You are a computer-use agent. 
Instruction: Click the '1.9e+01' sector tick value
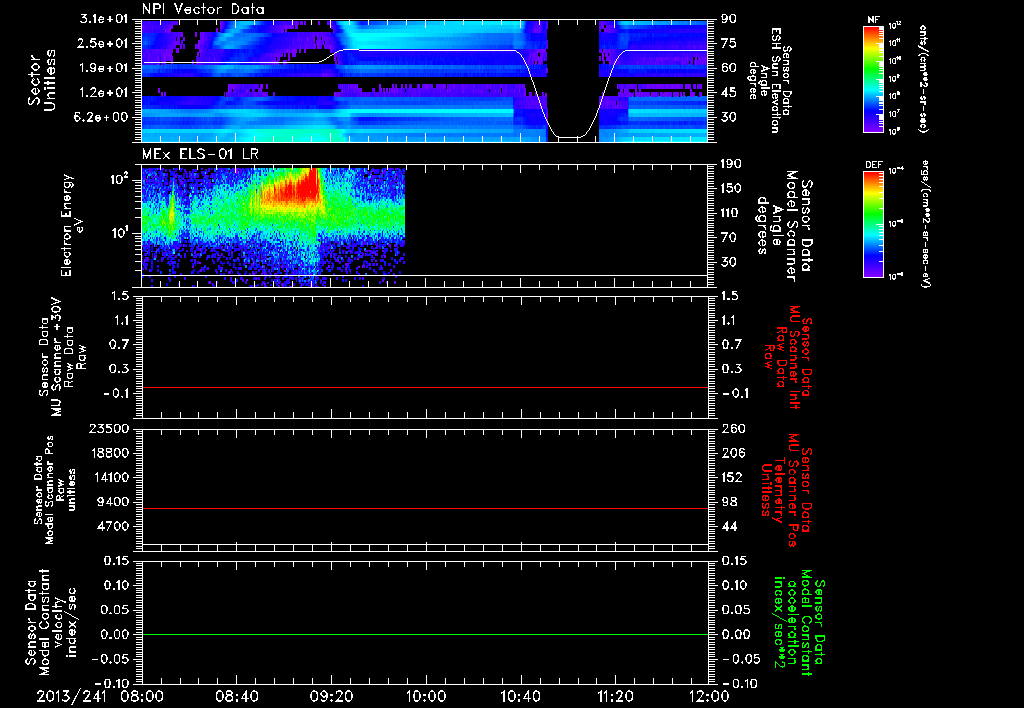click(104, 68)
